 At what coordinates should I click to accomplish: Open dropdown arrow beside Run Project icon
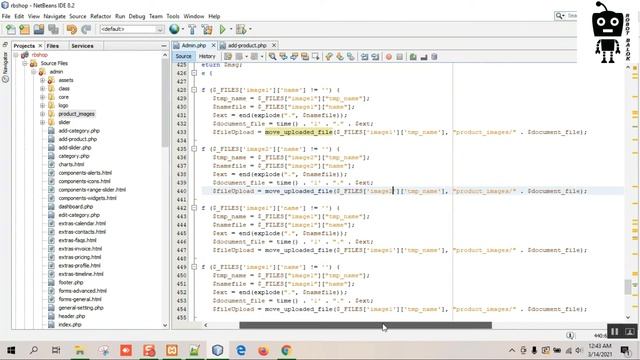(231, 29)
